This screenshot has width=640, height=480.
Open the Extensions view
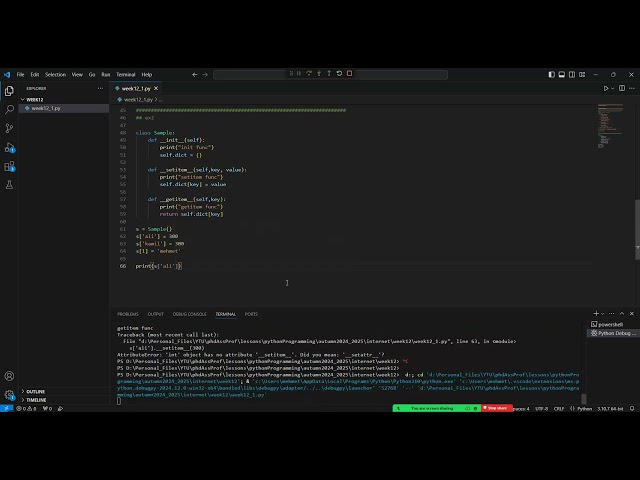coord(9,166)
